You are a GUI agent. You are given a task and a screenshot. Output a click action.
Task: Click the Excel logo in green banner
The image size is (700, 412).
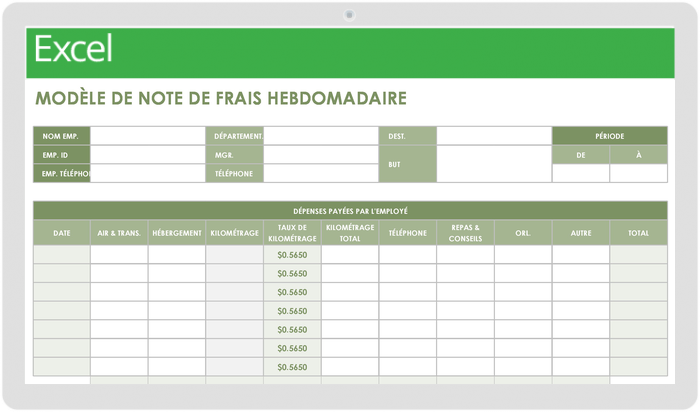pyautogui.click(x=73, y=49)
